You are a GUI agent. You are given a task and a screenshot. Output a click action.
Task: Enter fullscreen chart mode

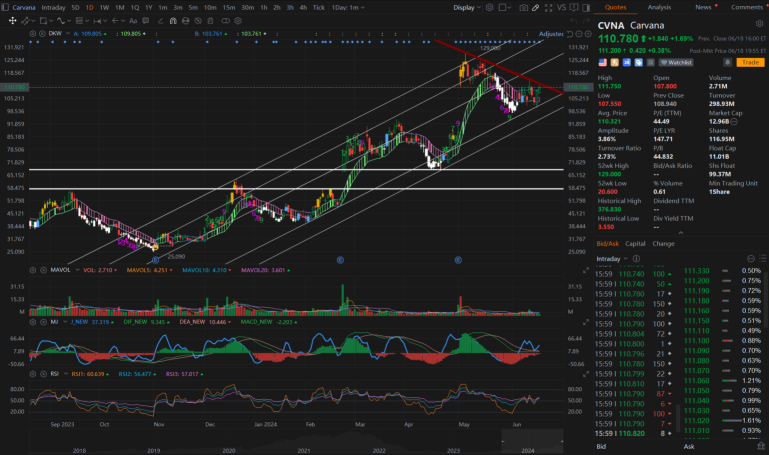[x=548, y=8]
